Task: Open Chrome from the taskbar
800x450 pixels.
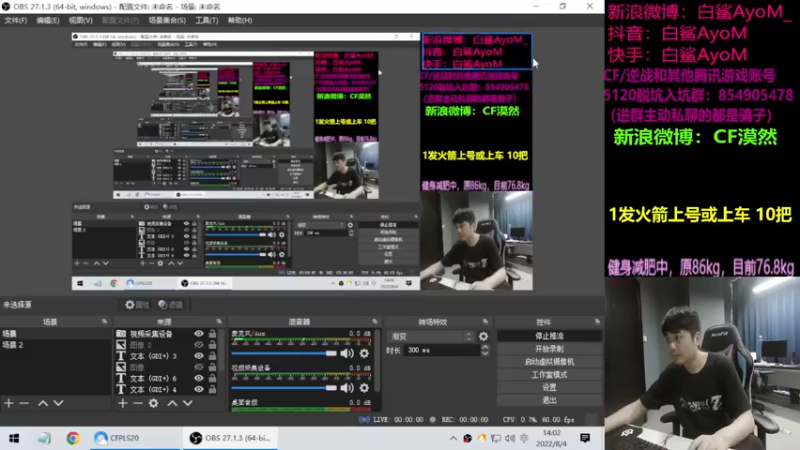Action: pos(73,438)
